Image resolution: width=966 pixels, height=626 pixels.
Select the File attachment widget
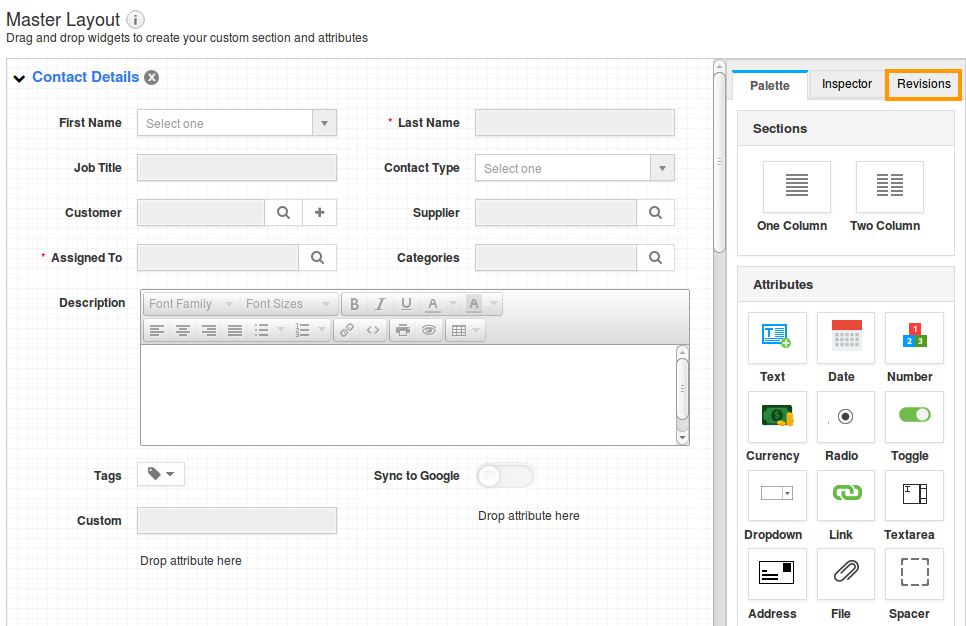pyautogui.click(x=845, y=573)
